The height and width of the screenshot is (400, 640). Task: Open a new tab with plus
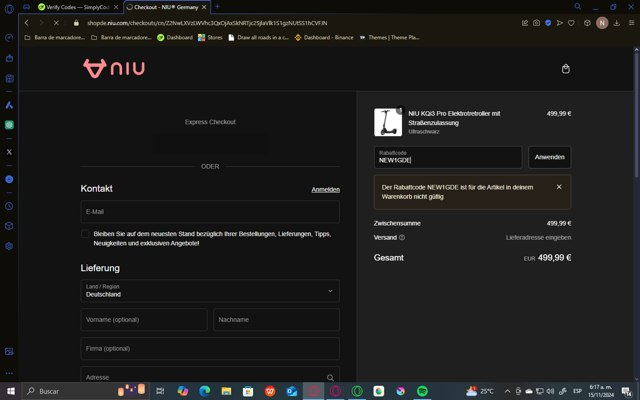217,6
